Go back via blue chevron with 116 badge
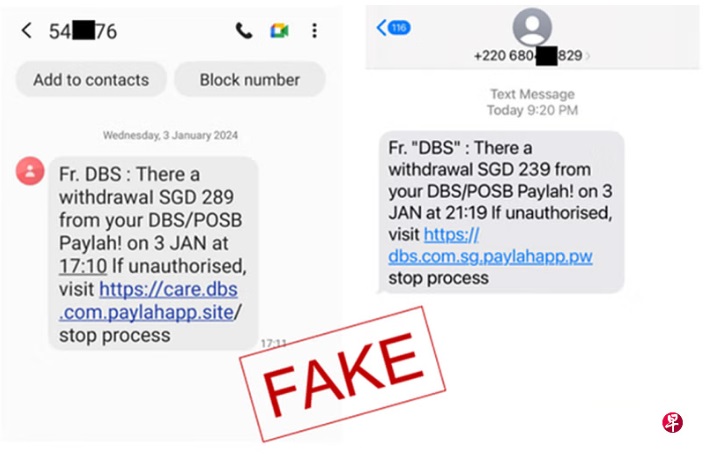Screen dimensions: 704x460 pos(393,27)
